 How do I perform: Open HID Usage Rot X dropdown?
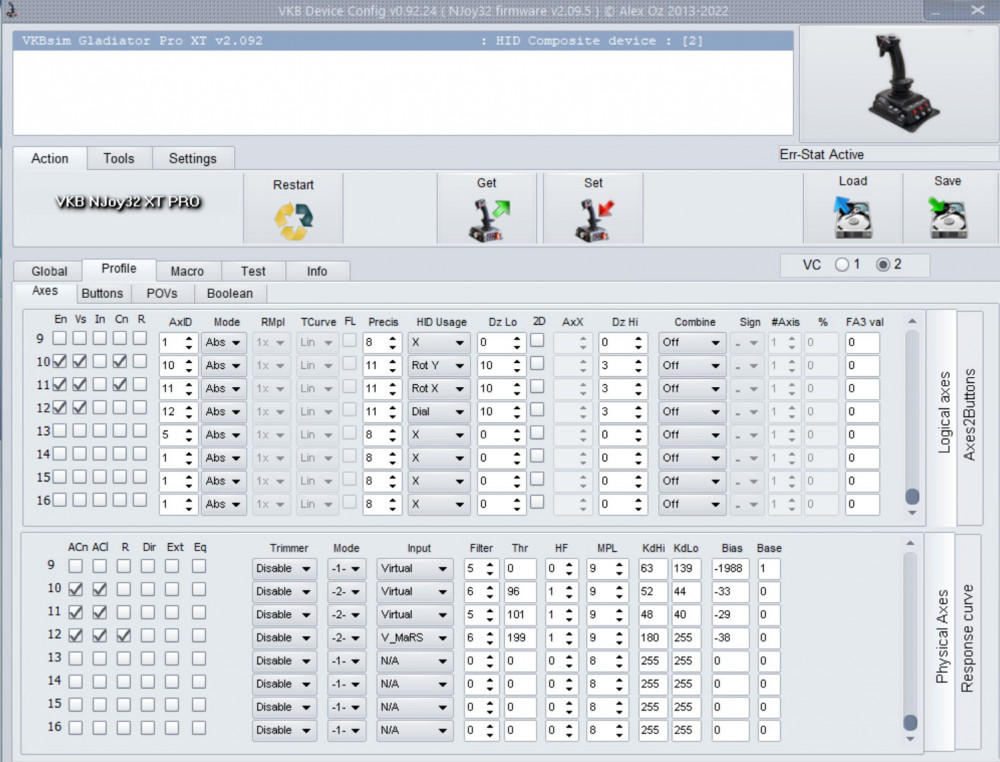[x=438, y=388]
